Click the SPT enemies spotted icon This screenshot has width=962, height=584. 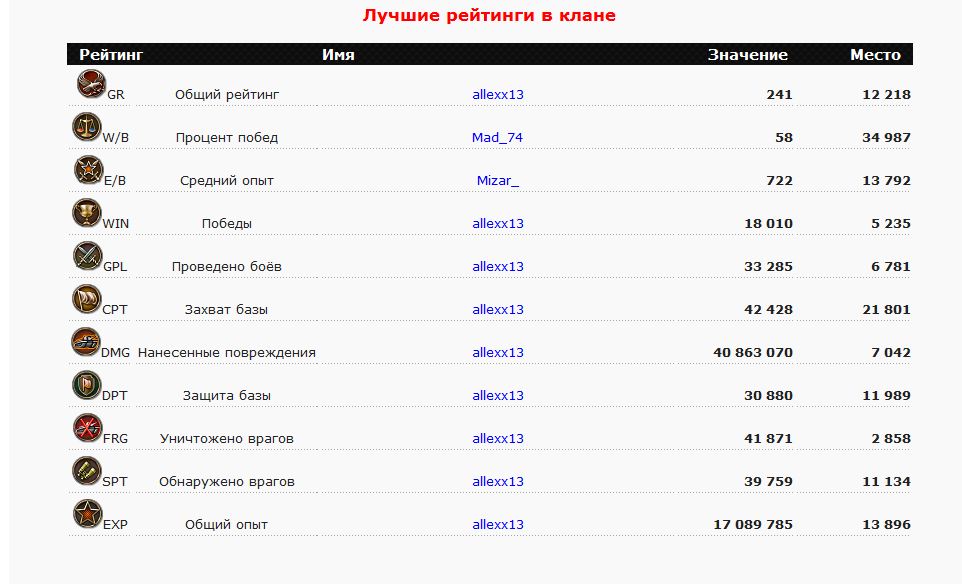[x=88, y=472]
